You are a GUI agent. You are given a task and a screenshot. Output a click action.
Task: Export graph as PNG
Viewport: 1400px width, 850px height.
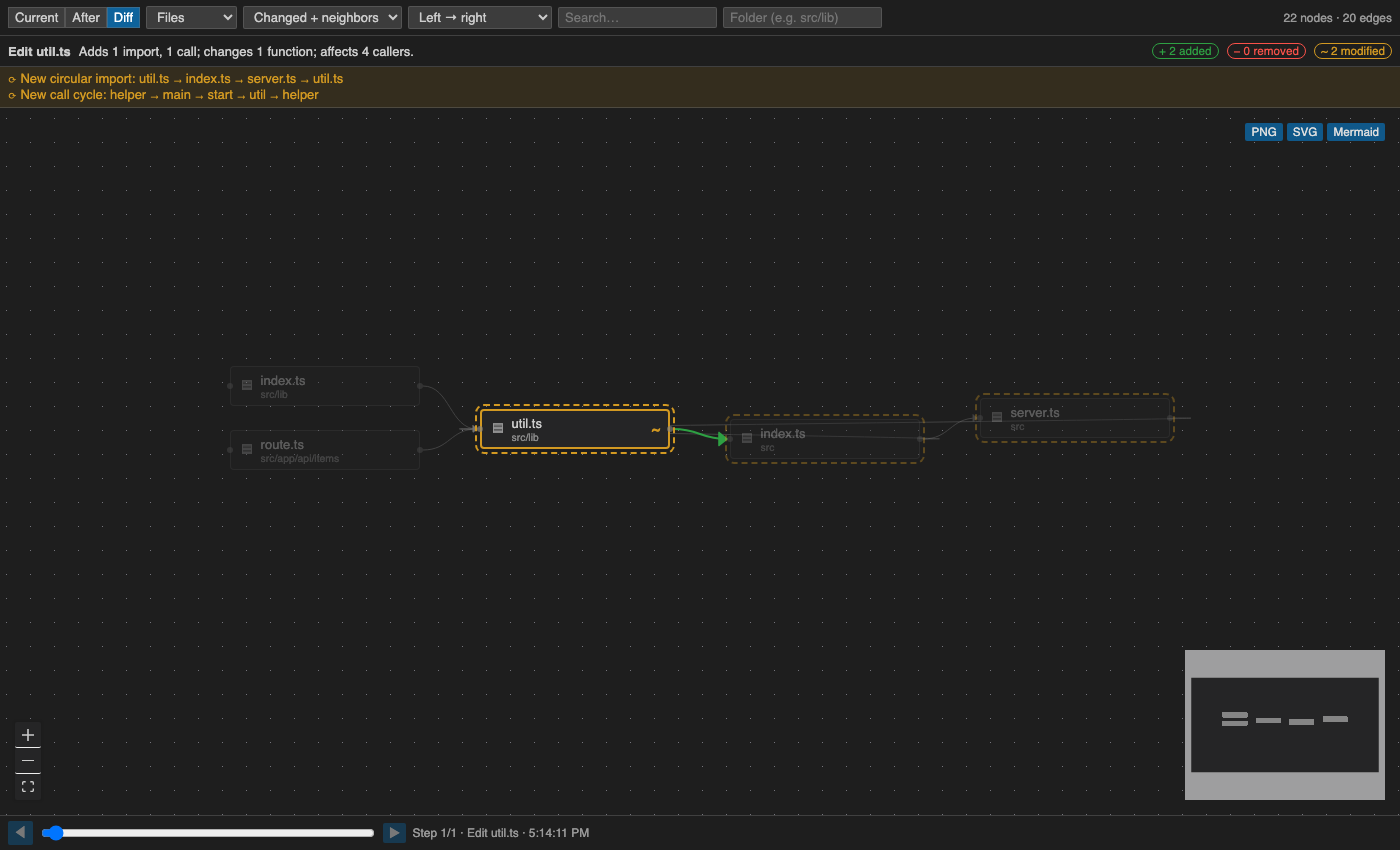[x=1263, y=132]
